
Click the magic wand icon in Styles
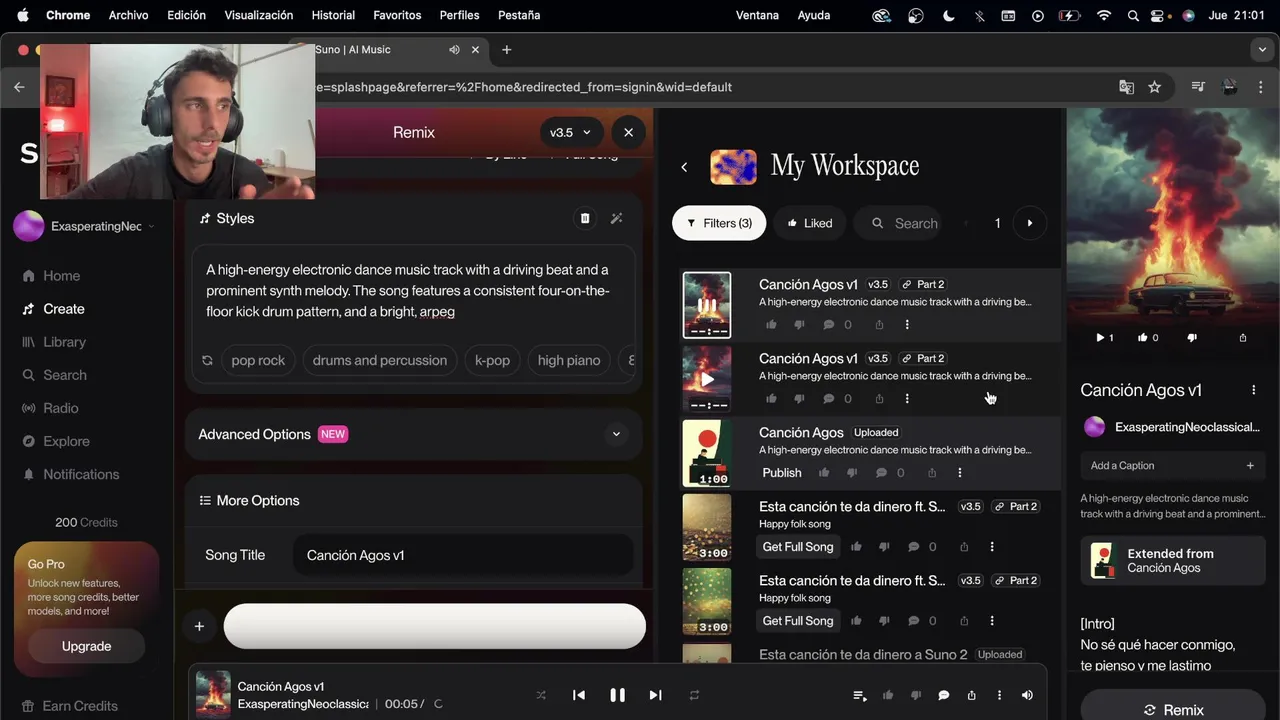tap(617, 218)
